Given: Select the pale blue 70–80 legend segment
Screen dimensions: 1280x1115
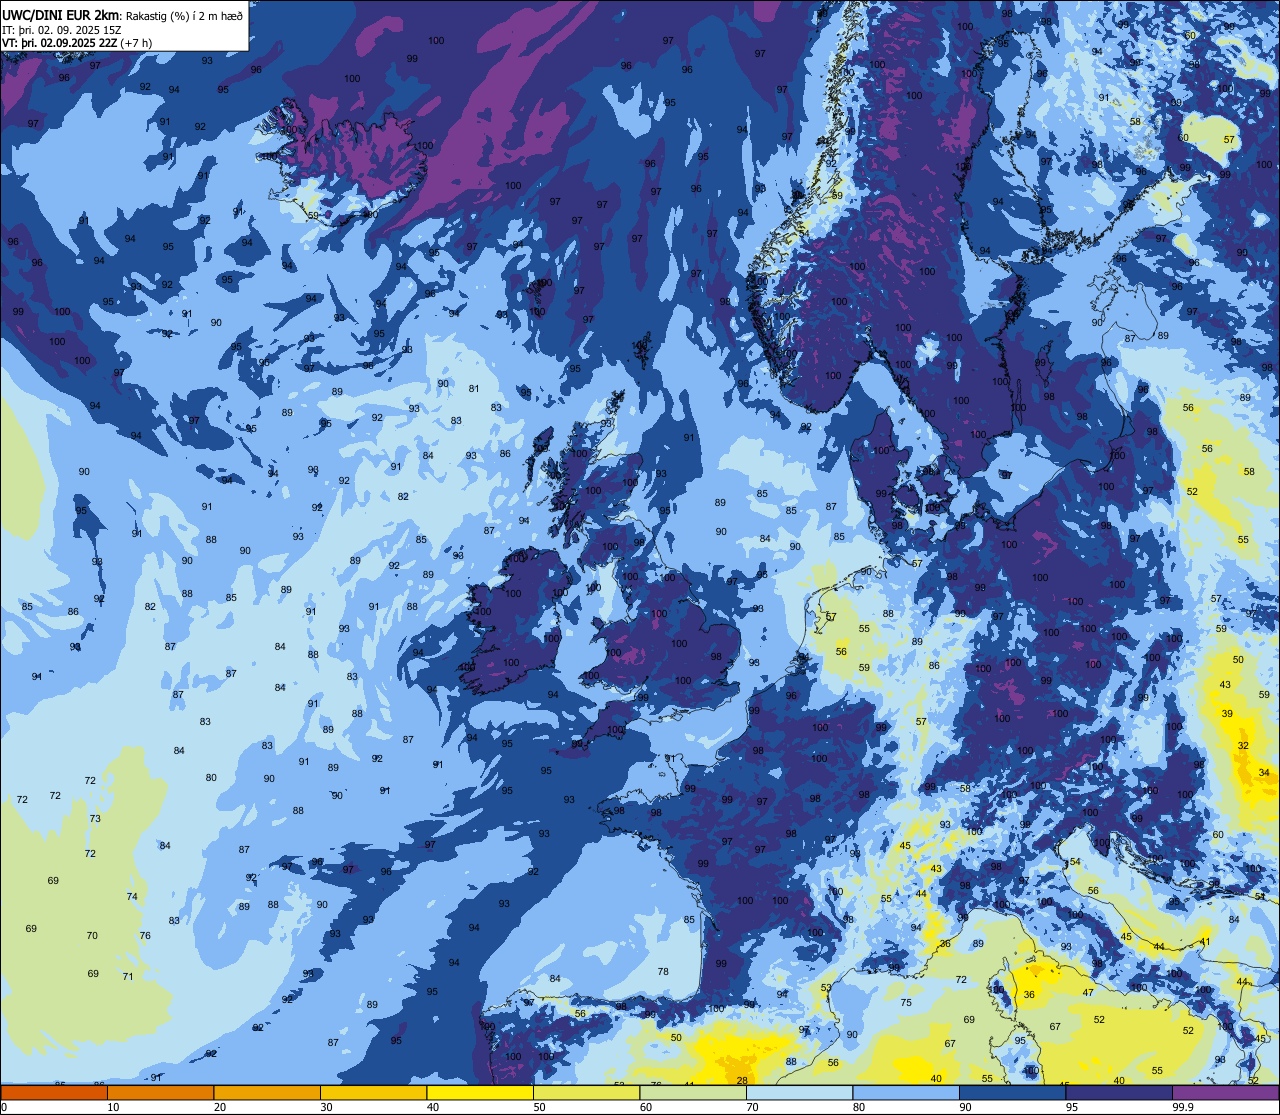Looking at the screenshot, I should (x=799, y=1092).
